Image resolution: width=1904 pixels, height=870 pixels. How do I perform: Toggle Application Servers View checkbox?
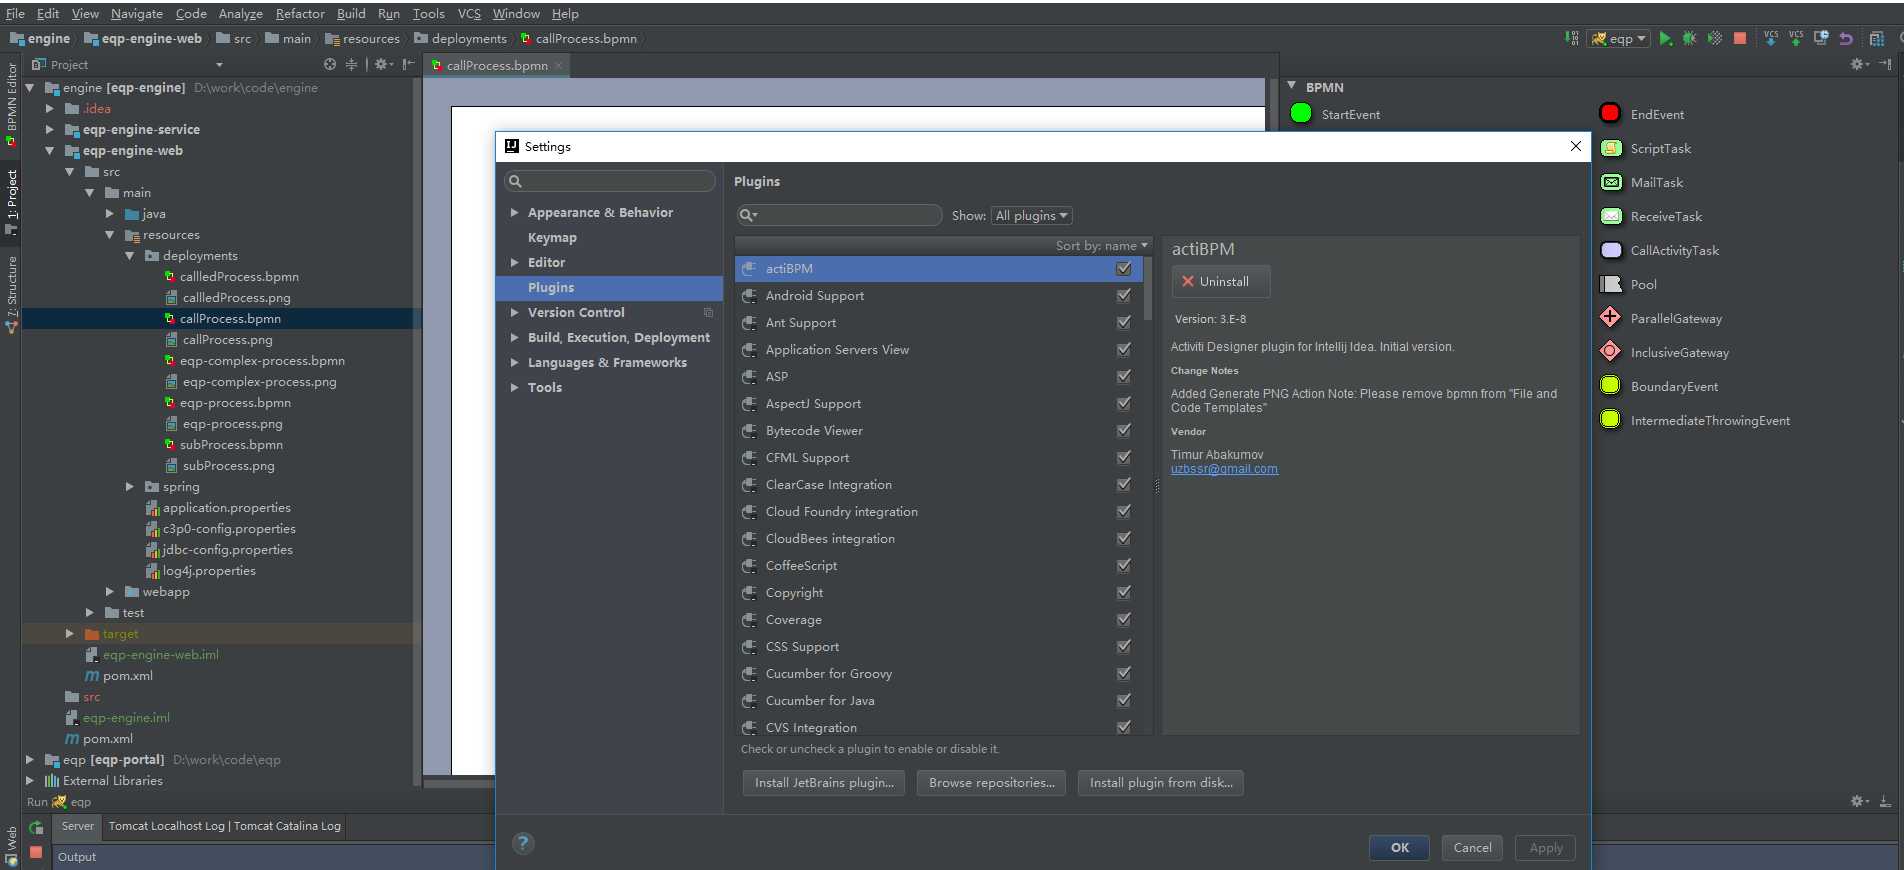[1124, 349]
